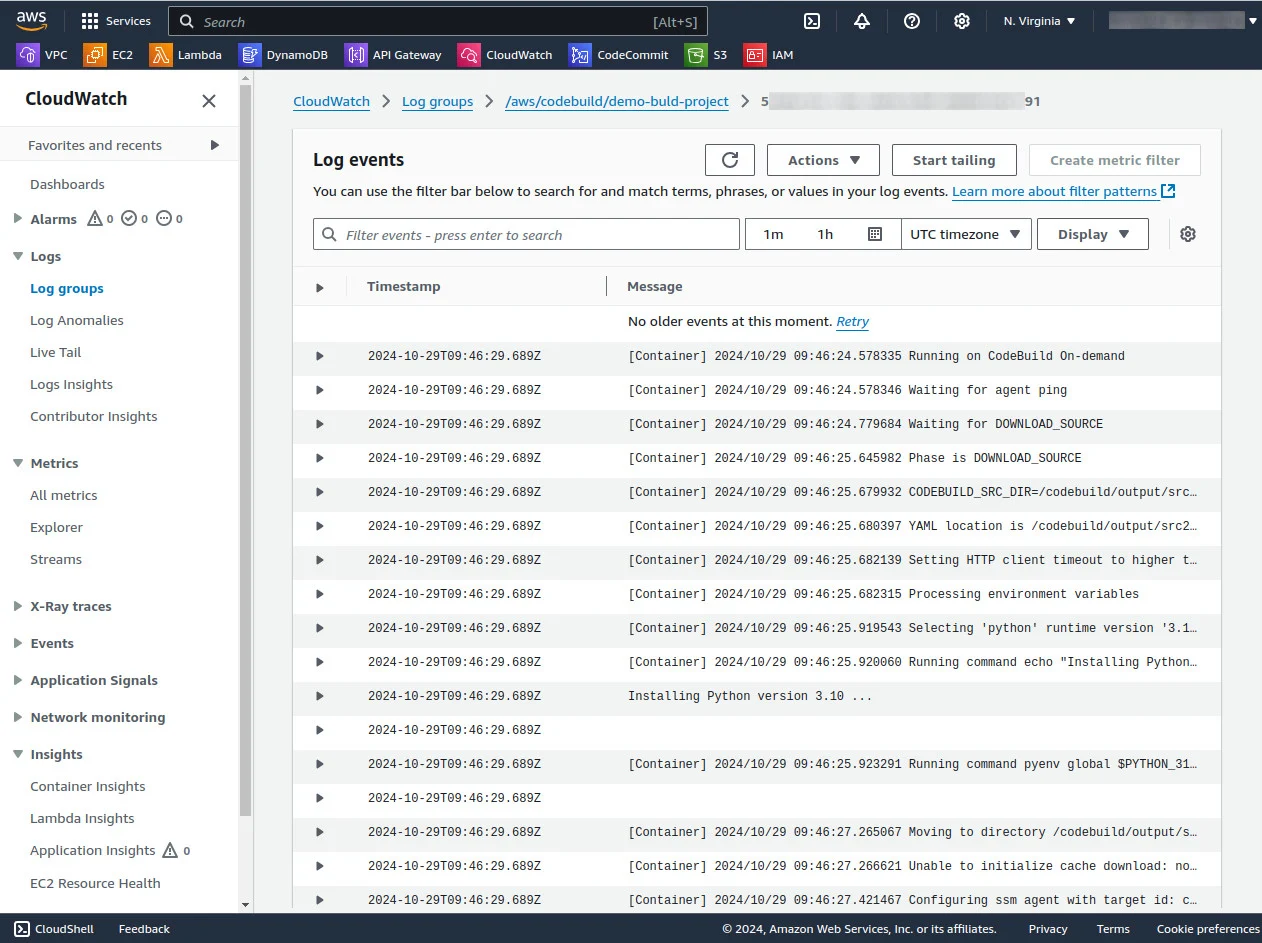Image resolution: width=1262 pixels, height=943 pixels.
Task: Expand Application Signals section
Action: tap(18, 680)
